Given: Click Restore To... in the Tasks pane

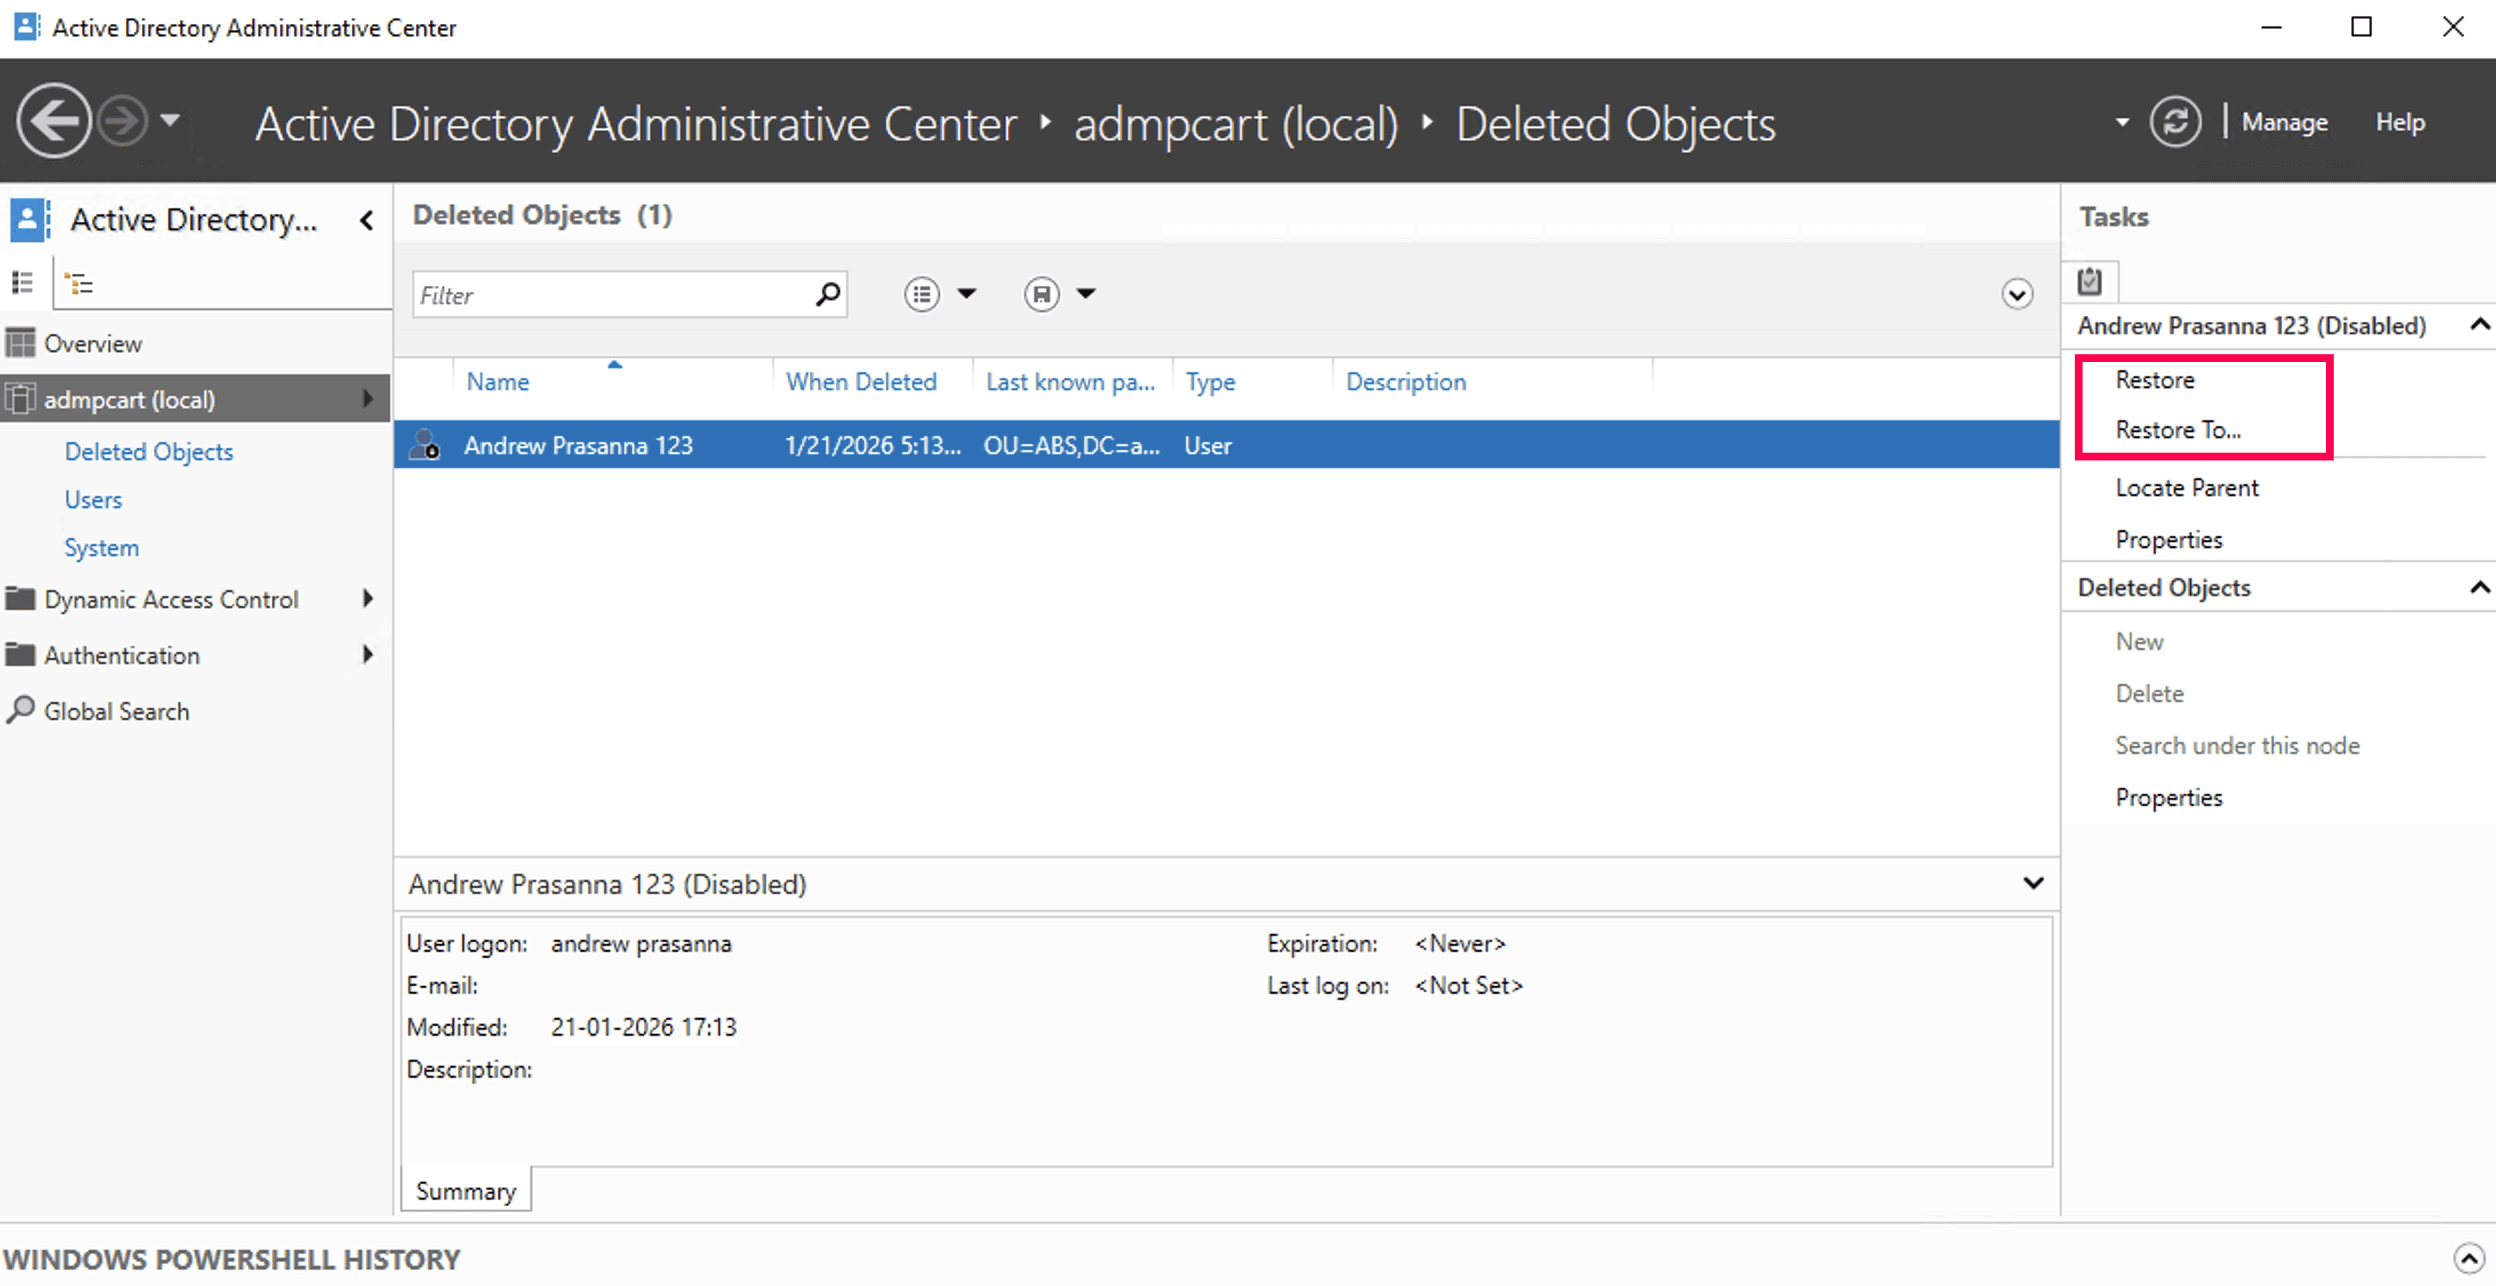Looking at the screenshot, I should (x=2177, y=429).
